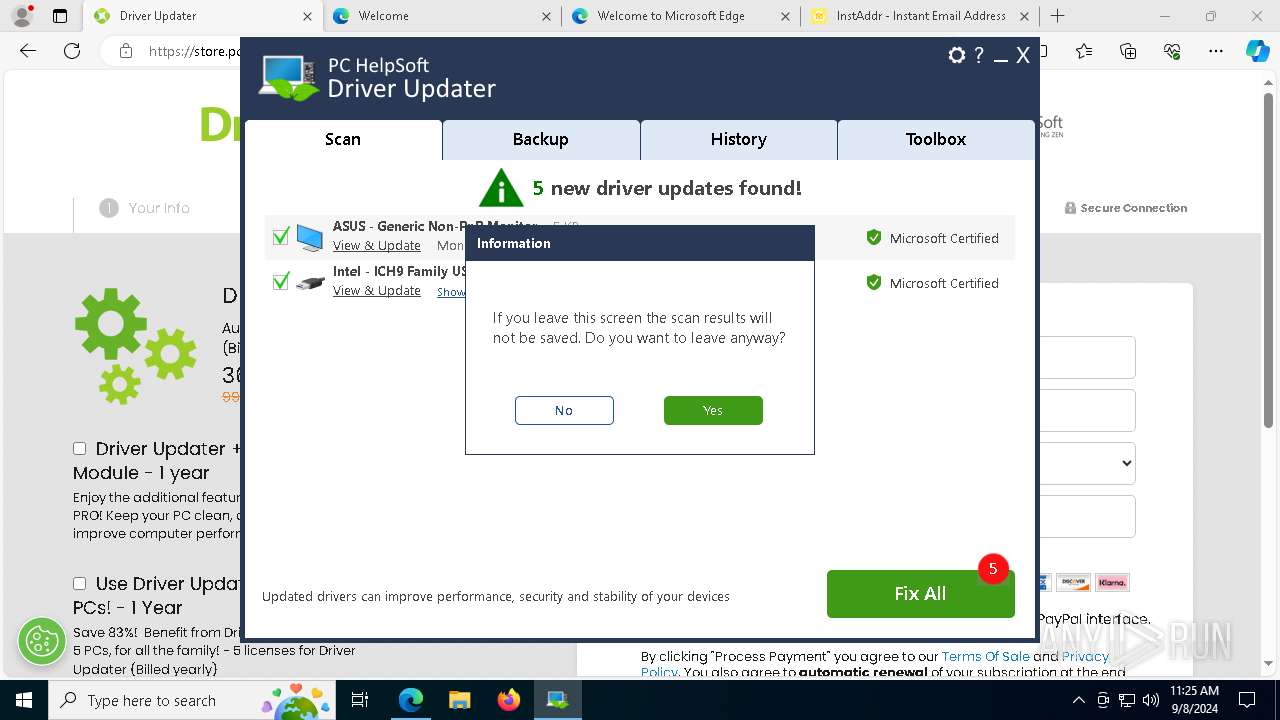Uncheck the Intel ICH9 driver
Image resolution: width=1280 pixels, height=720 pixels.
tap(281, 282)
